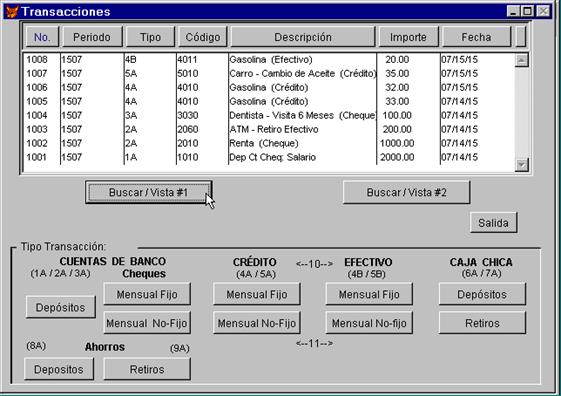Click the Periodo column header
Image resolution: width=561 pixels, height=396 pixels.
point(92,37)
